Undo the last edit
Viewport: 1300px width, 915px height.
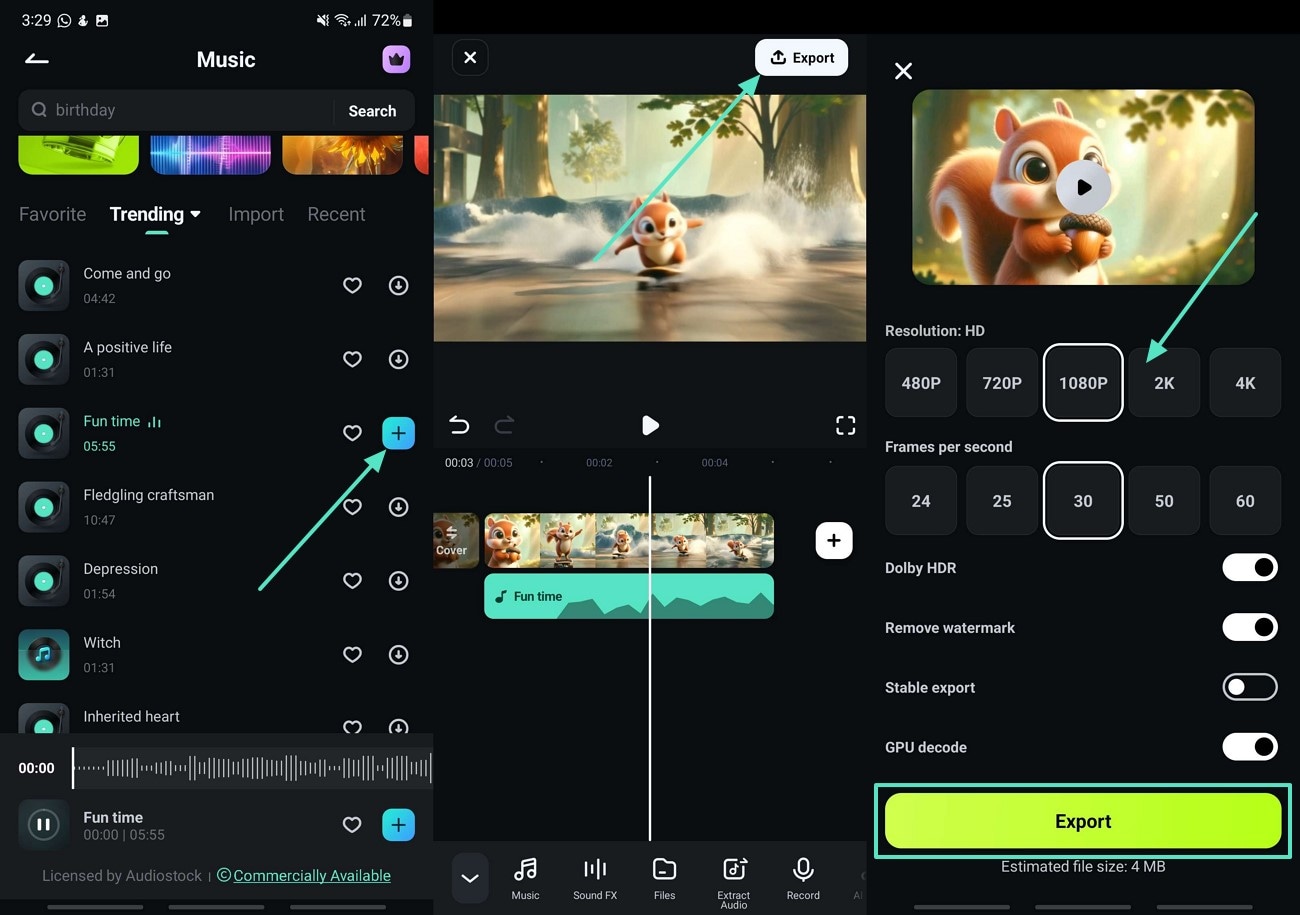tap(459, 426)
